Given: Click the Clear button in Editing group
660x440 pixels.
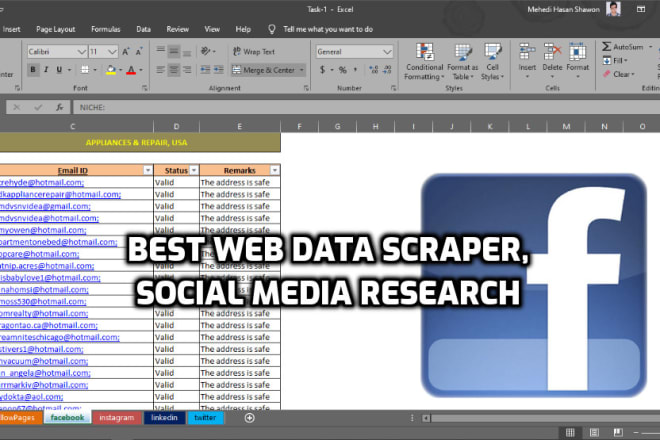Looking at the screenshot, I should coord(620,74).
